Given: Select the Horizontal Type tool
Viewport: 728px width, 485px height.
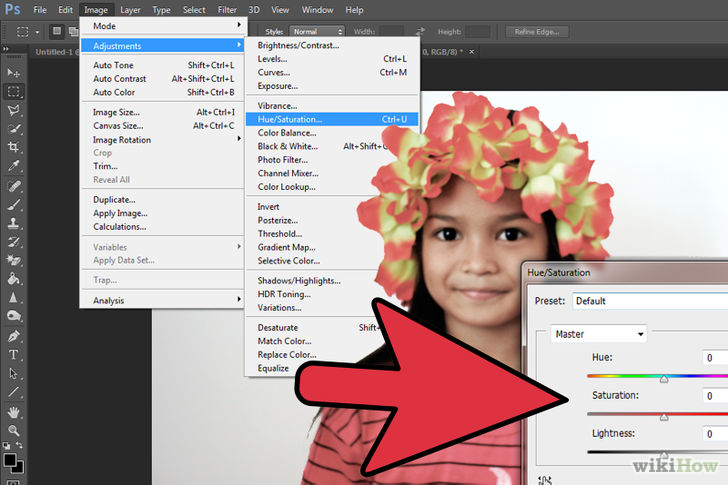Looking at the screenshot, I should click(13, 355).
